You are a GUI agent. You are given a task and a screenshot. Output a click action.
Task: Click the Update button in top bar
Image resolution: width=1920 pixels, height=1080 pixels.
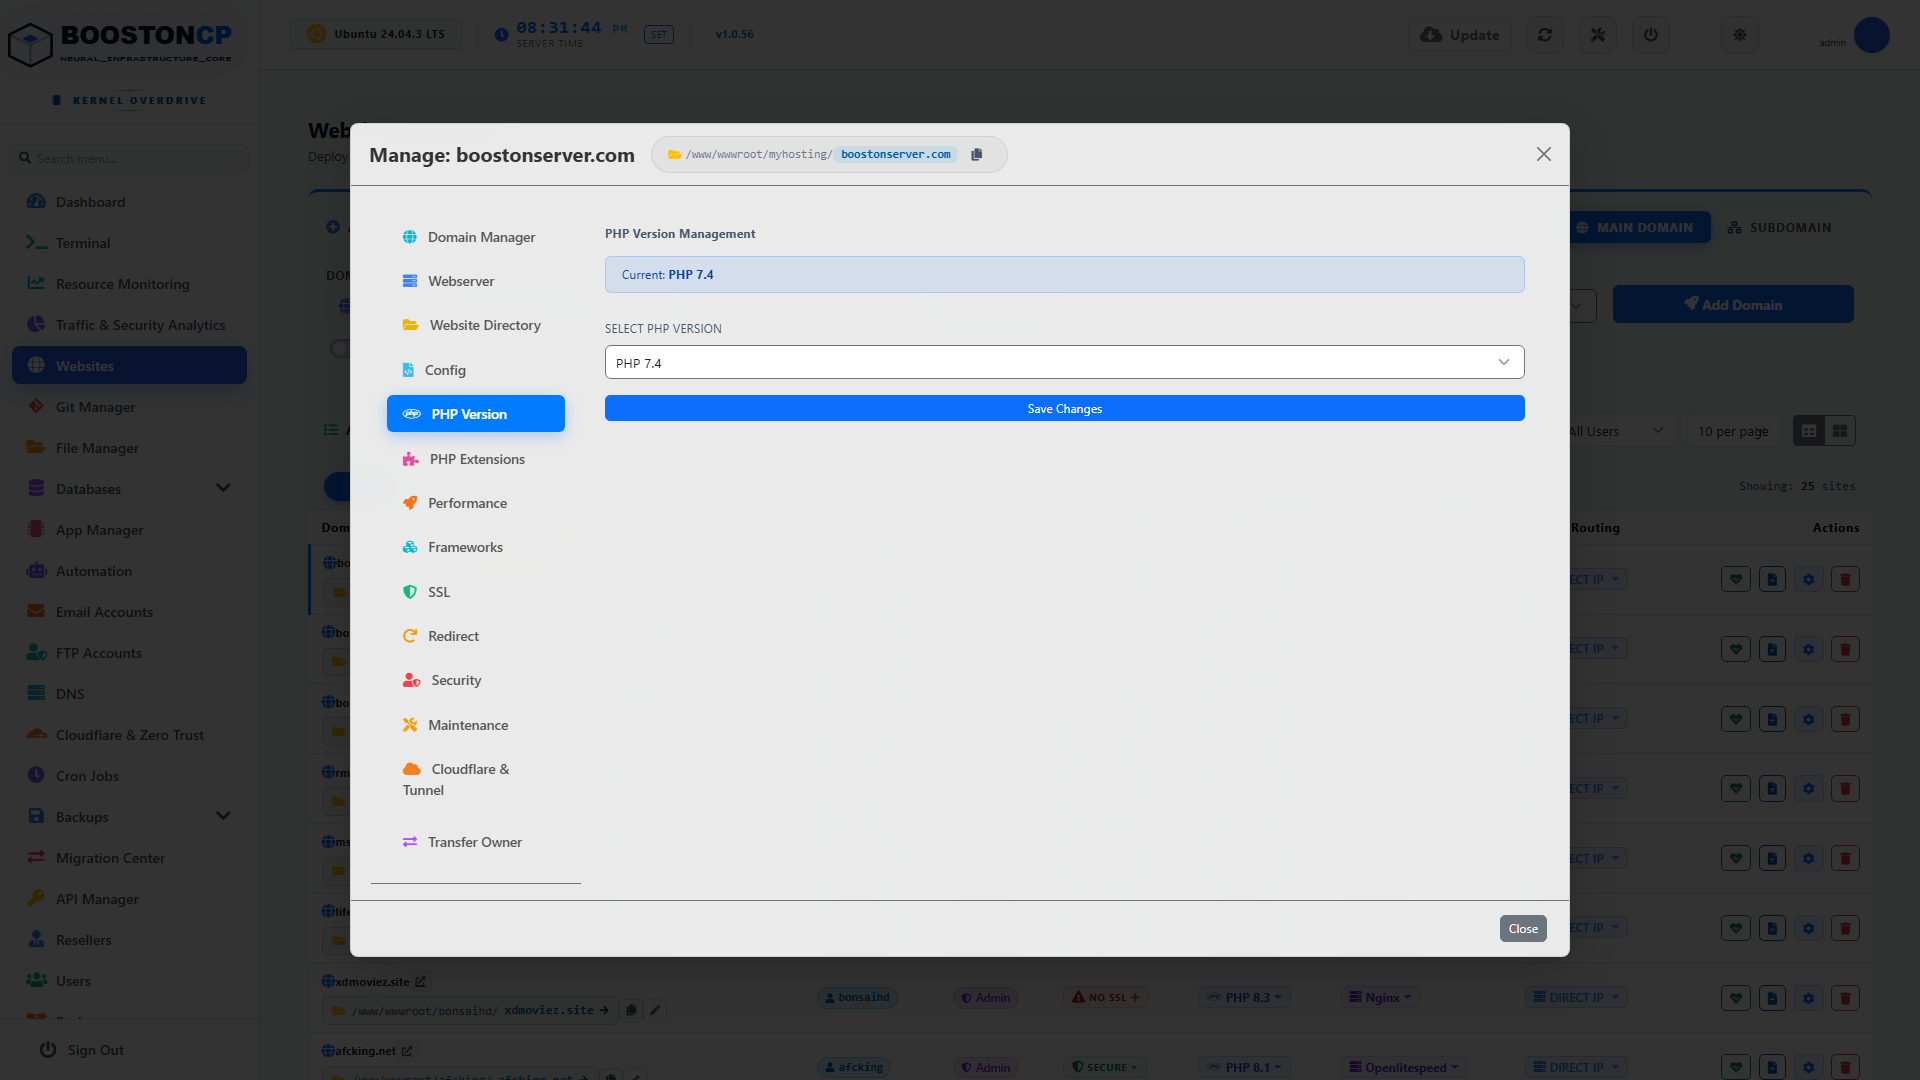[x=1460, y=35]
